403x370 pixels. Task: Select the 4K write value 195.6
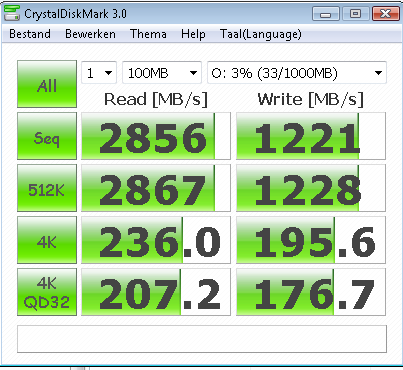(311, 240)
